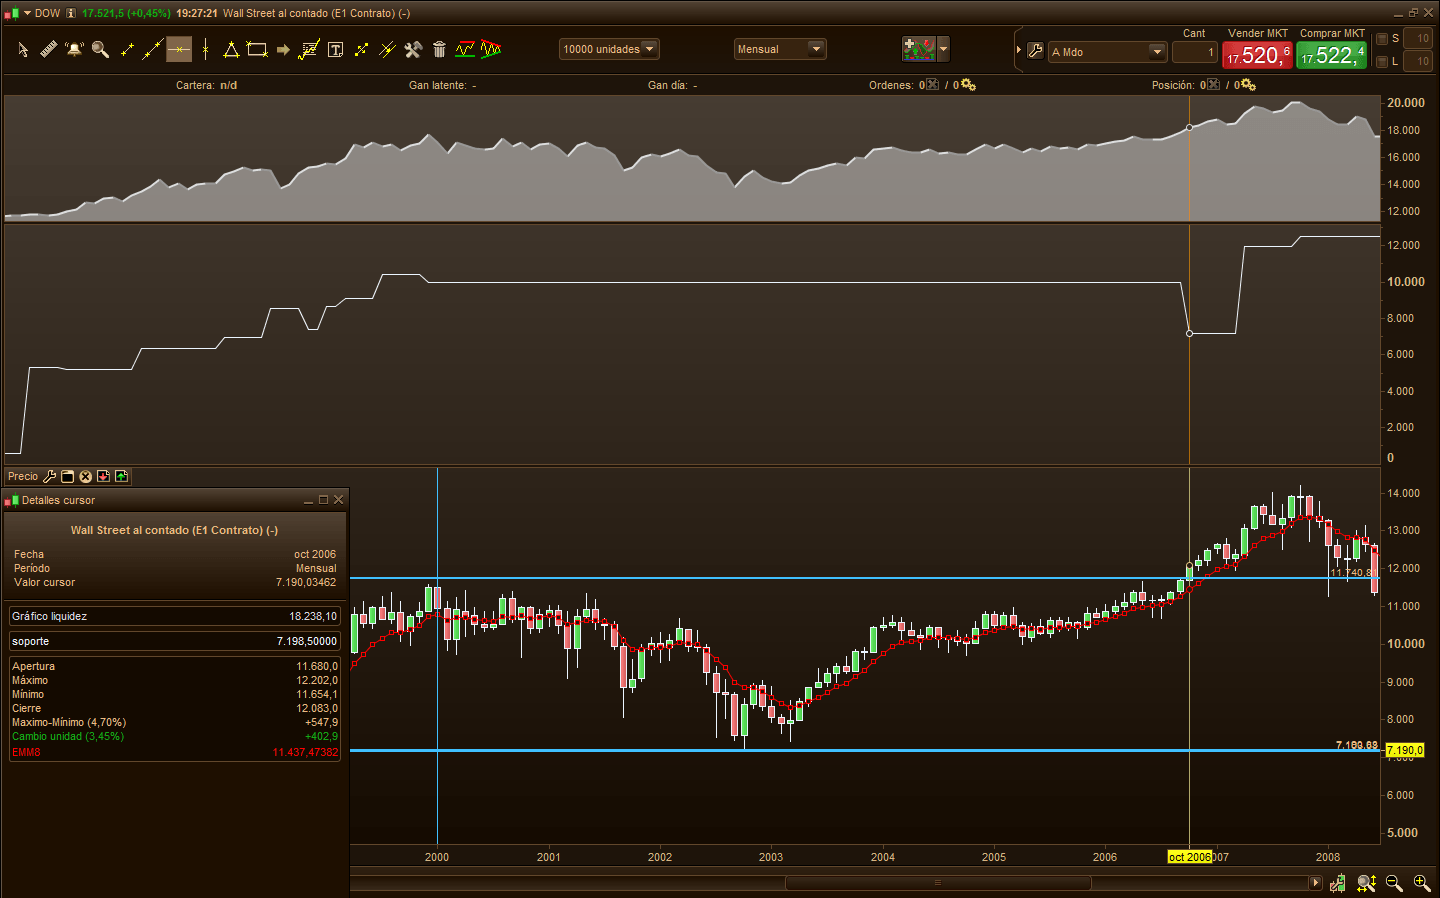Viewport: 1440px width, 898px height.
Task: Pick the rectangle drawing tool
Action: coord(257,49)
